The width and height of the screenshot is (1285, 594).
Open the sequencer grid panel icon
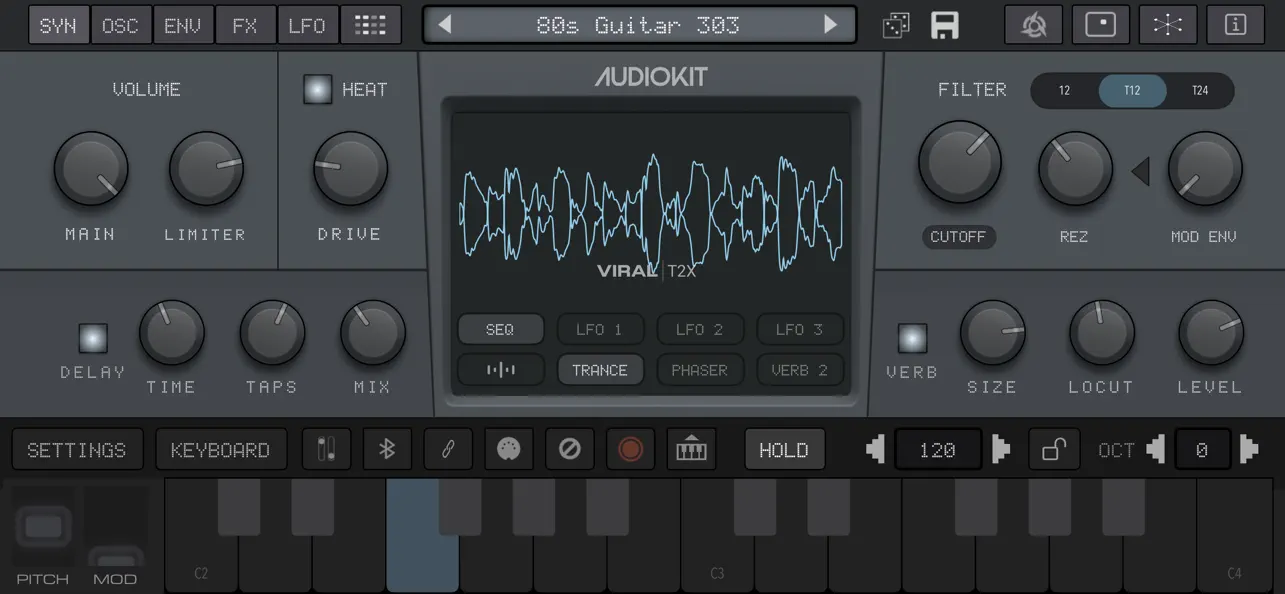(x=370, y=26)
